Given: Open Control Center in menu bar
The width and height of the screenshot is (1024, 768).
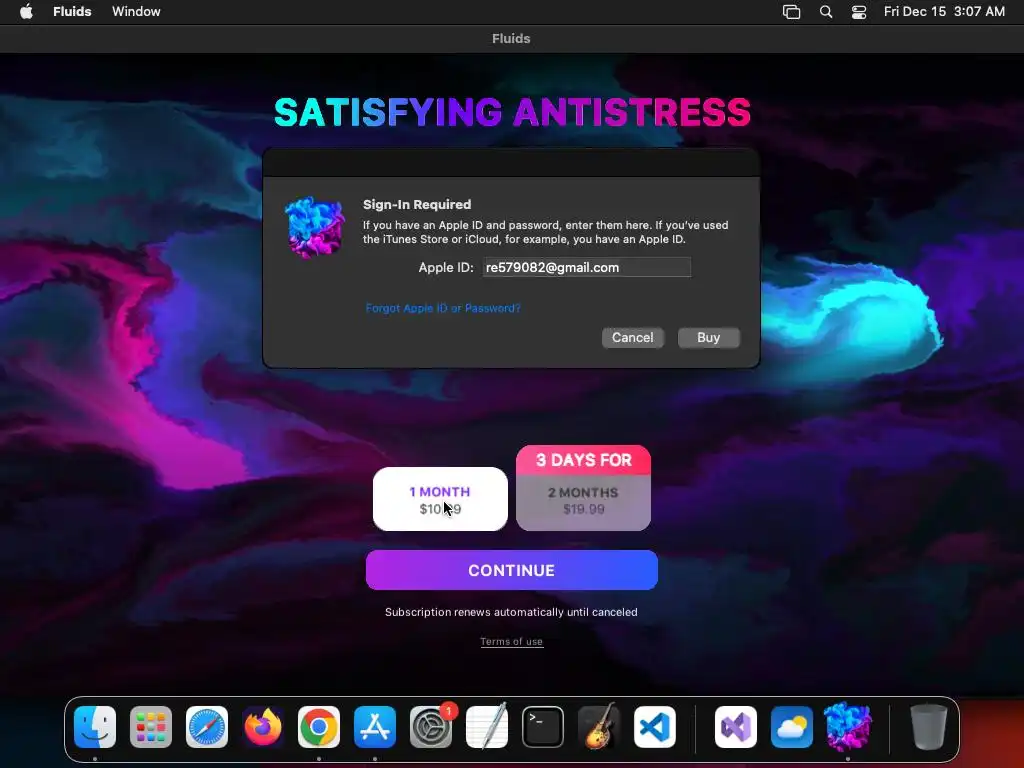Looking at the screenshot, I should click(859, 12).
